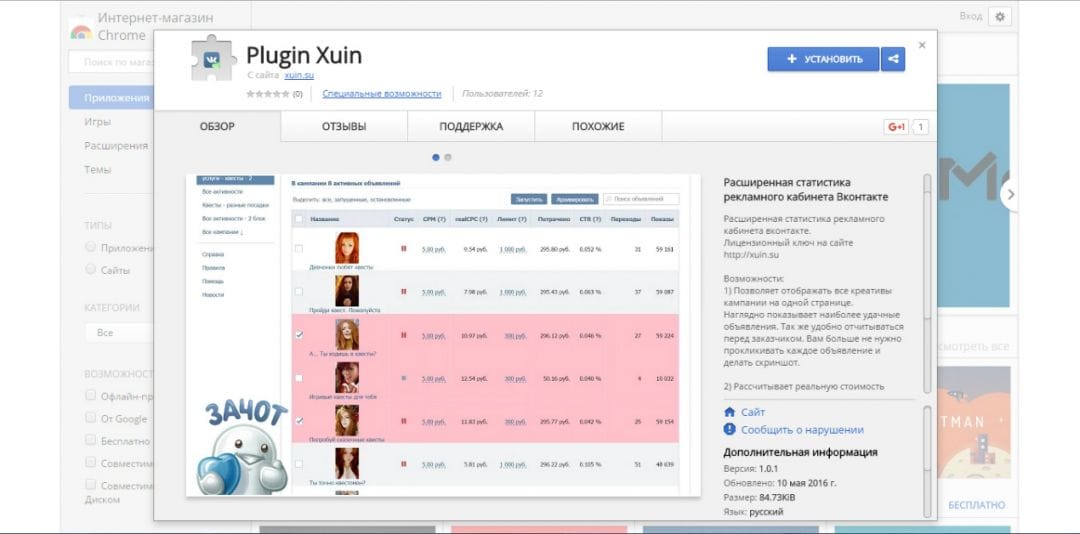
Task: Switch to the ОБЗОР tab
Action: (217, 127)
